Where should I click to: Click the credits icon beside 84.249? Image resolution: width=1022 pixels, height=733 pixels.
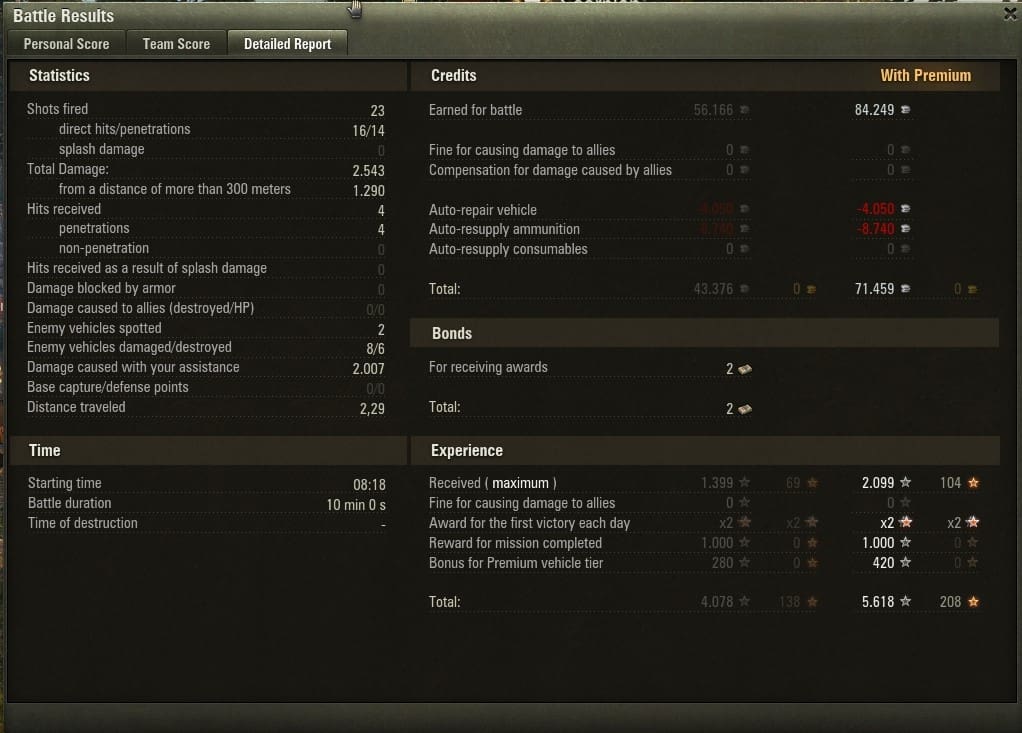(x=905, y=109)
